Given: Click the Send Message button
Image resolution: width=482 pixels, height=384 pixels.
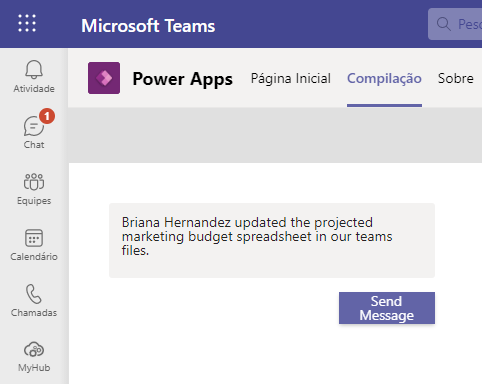Looking at the screenshot, I should pyautogui.click(x=387, y=308).
